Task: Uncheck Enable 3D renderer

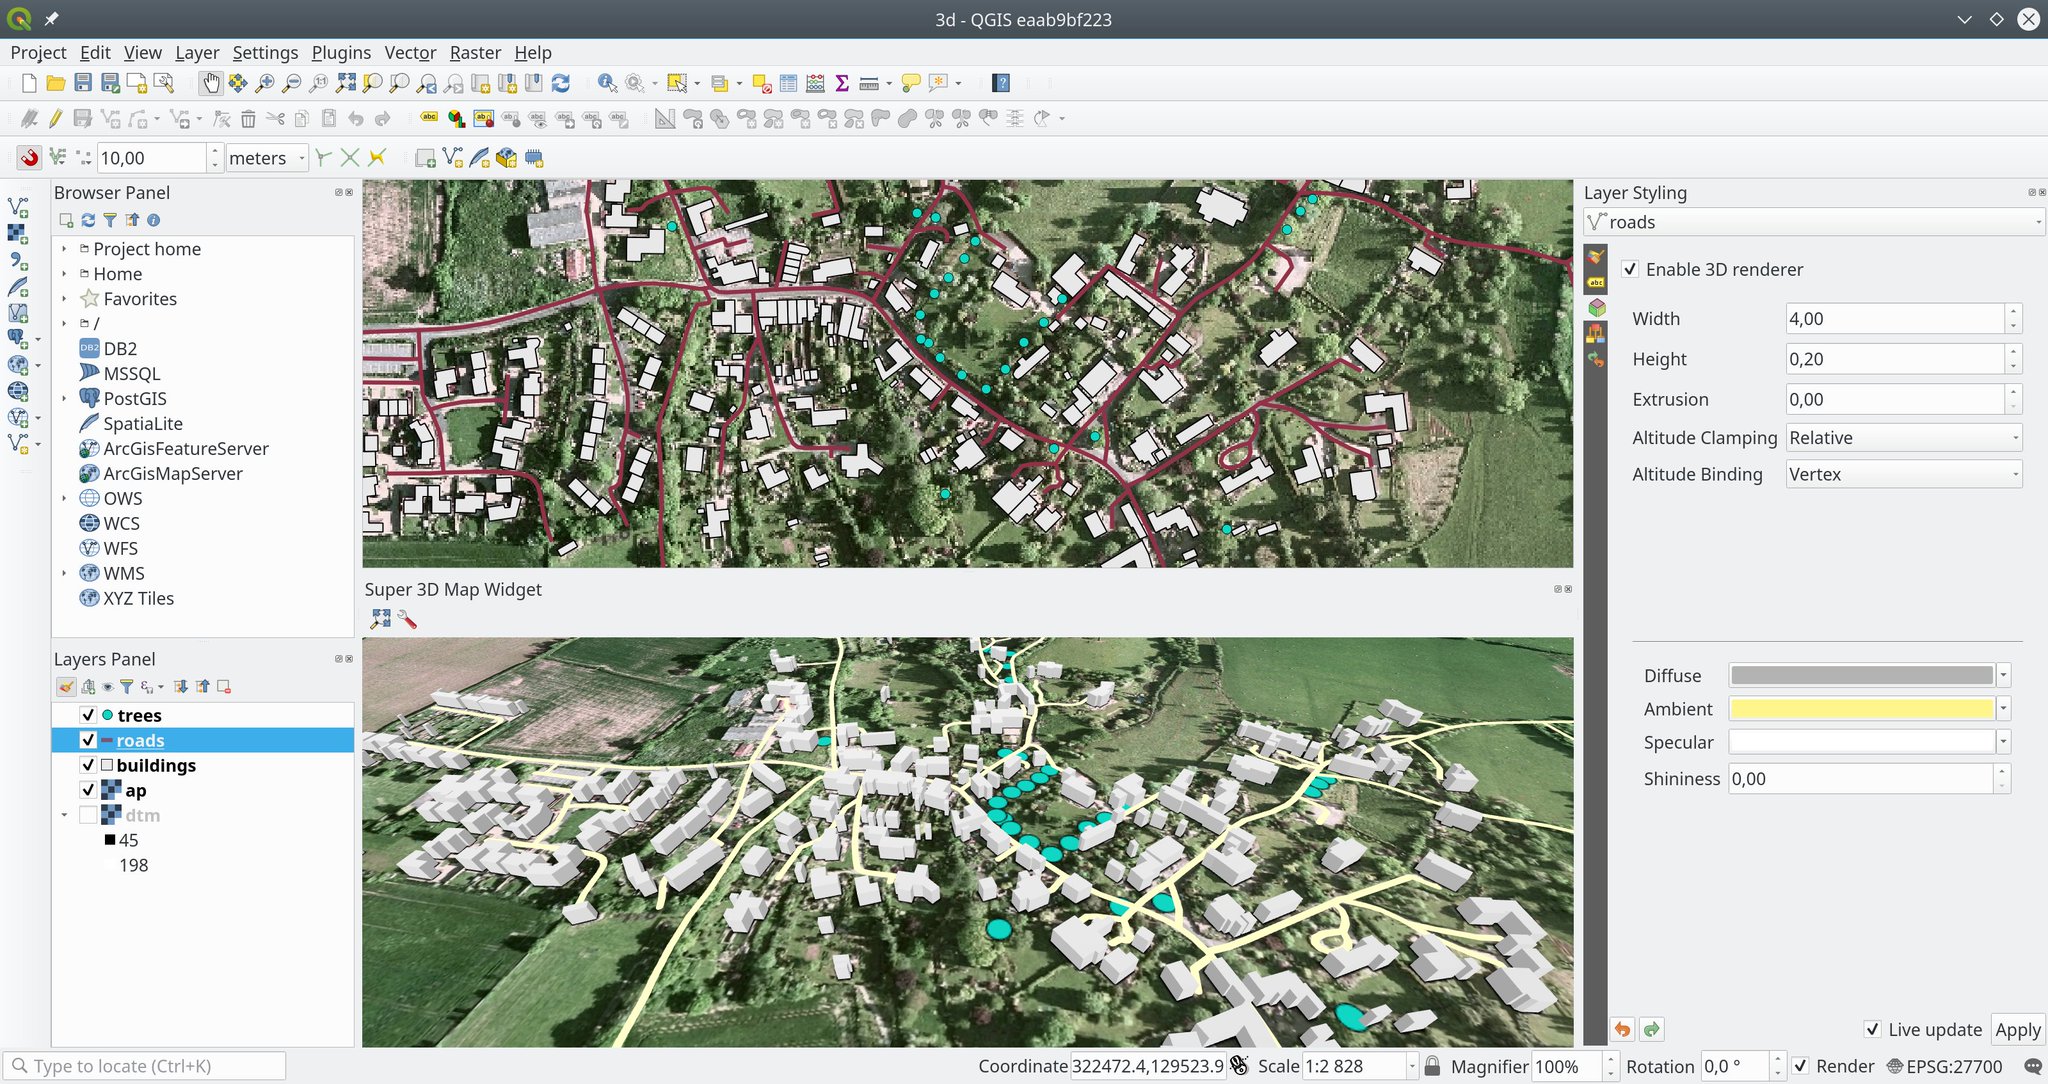Action: [1631, 269]
